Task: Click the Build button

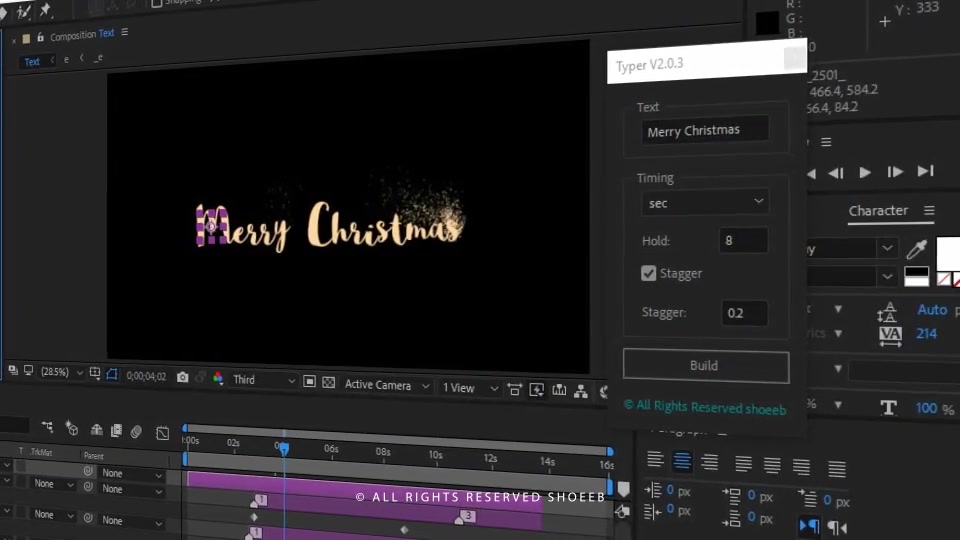Action: pyautogui.click(x=706, y=366)
